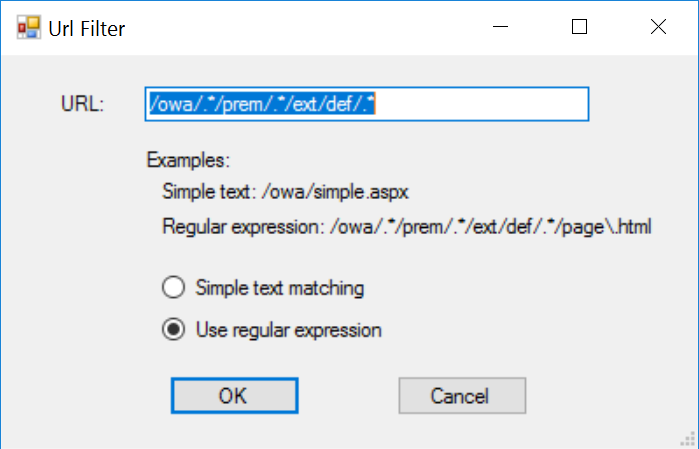Click the "Use regular expression" label text

288,330
